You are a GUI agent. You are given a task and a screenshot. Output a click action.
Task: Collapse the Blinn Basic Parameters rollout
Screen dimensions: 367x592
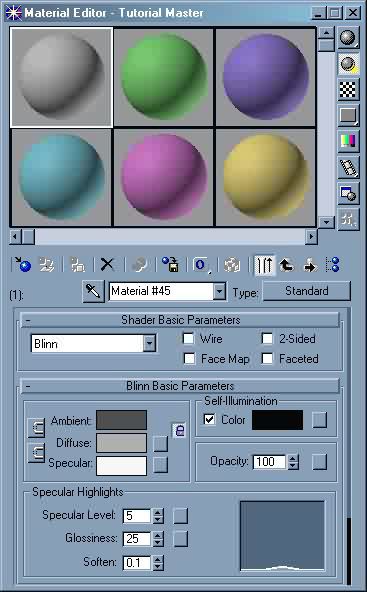[x=180, y=385]
